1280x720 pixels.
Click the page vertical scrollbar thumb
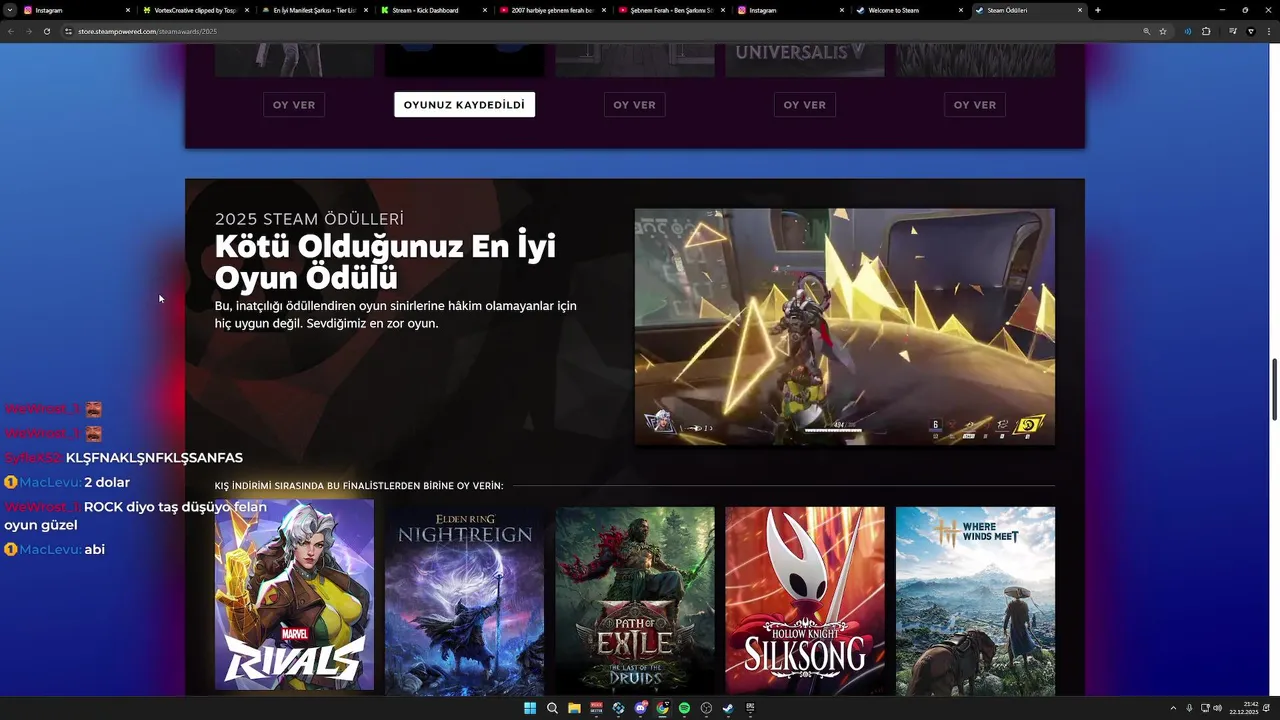tap(1274, 390)
